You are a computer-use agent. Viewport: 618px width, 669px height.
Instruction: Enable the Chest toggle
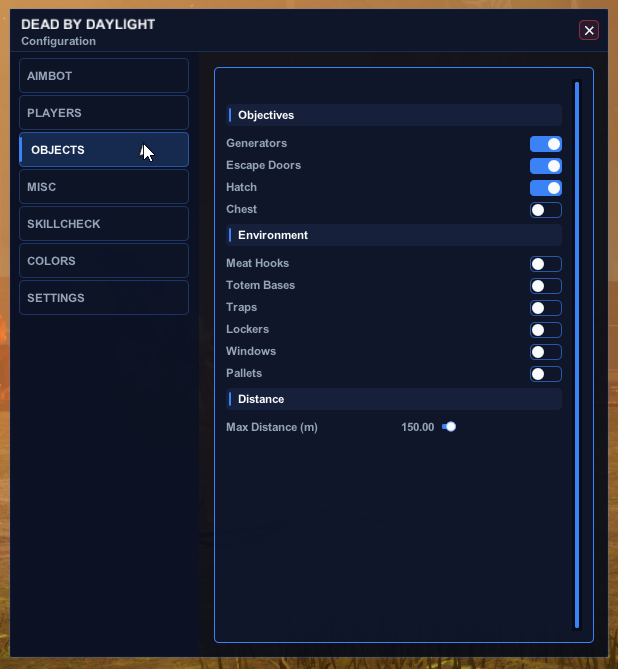545,210
